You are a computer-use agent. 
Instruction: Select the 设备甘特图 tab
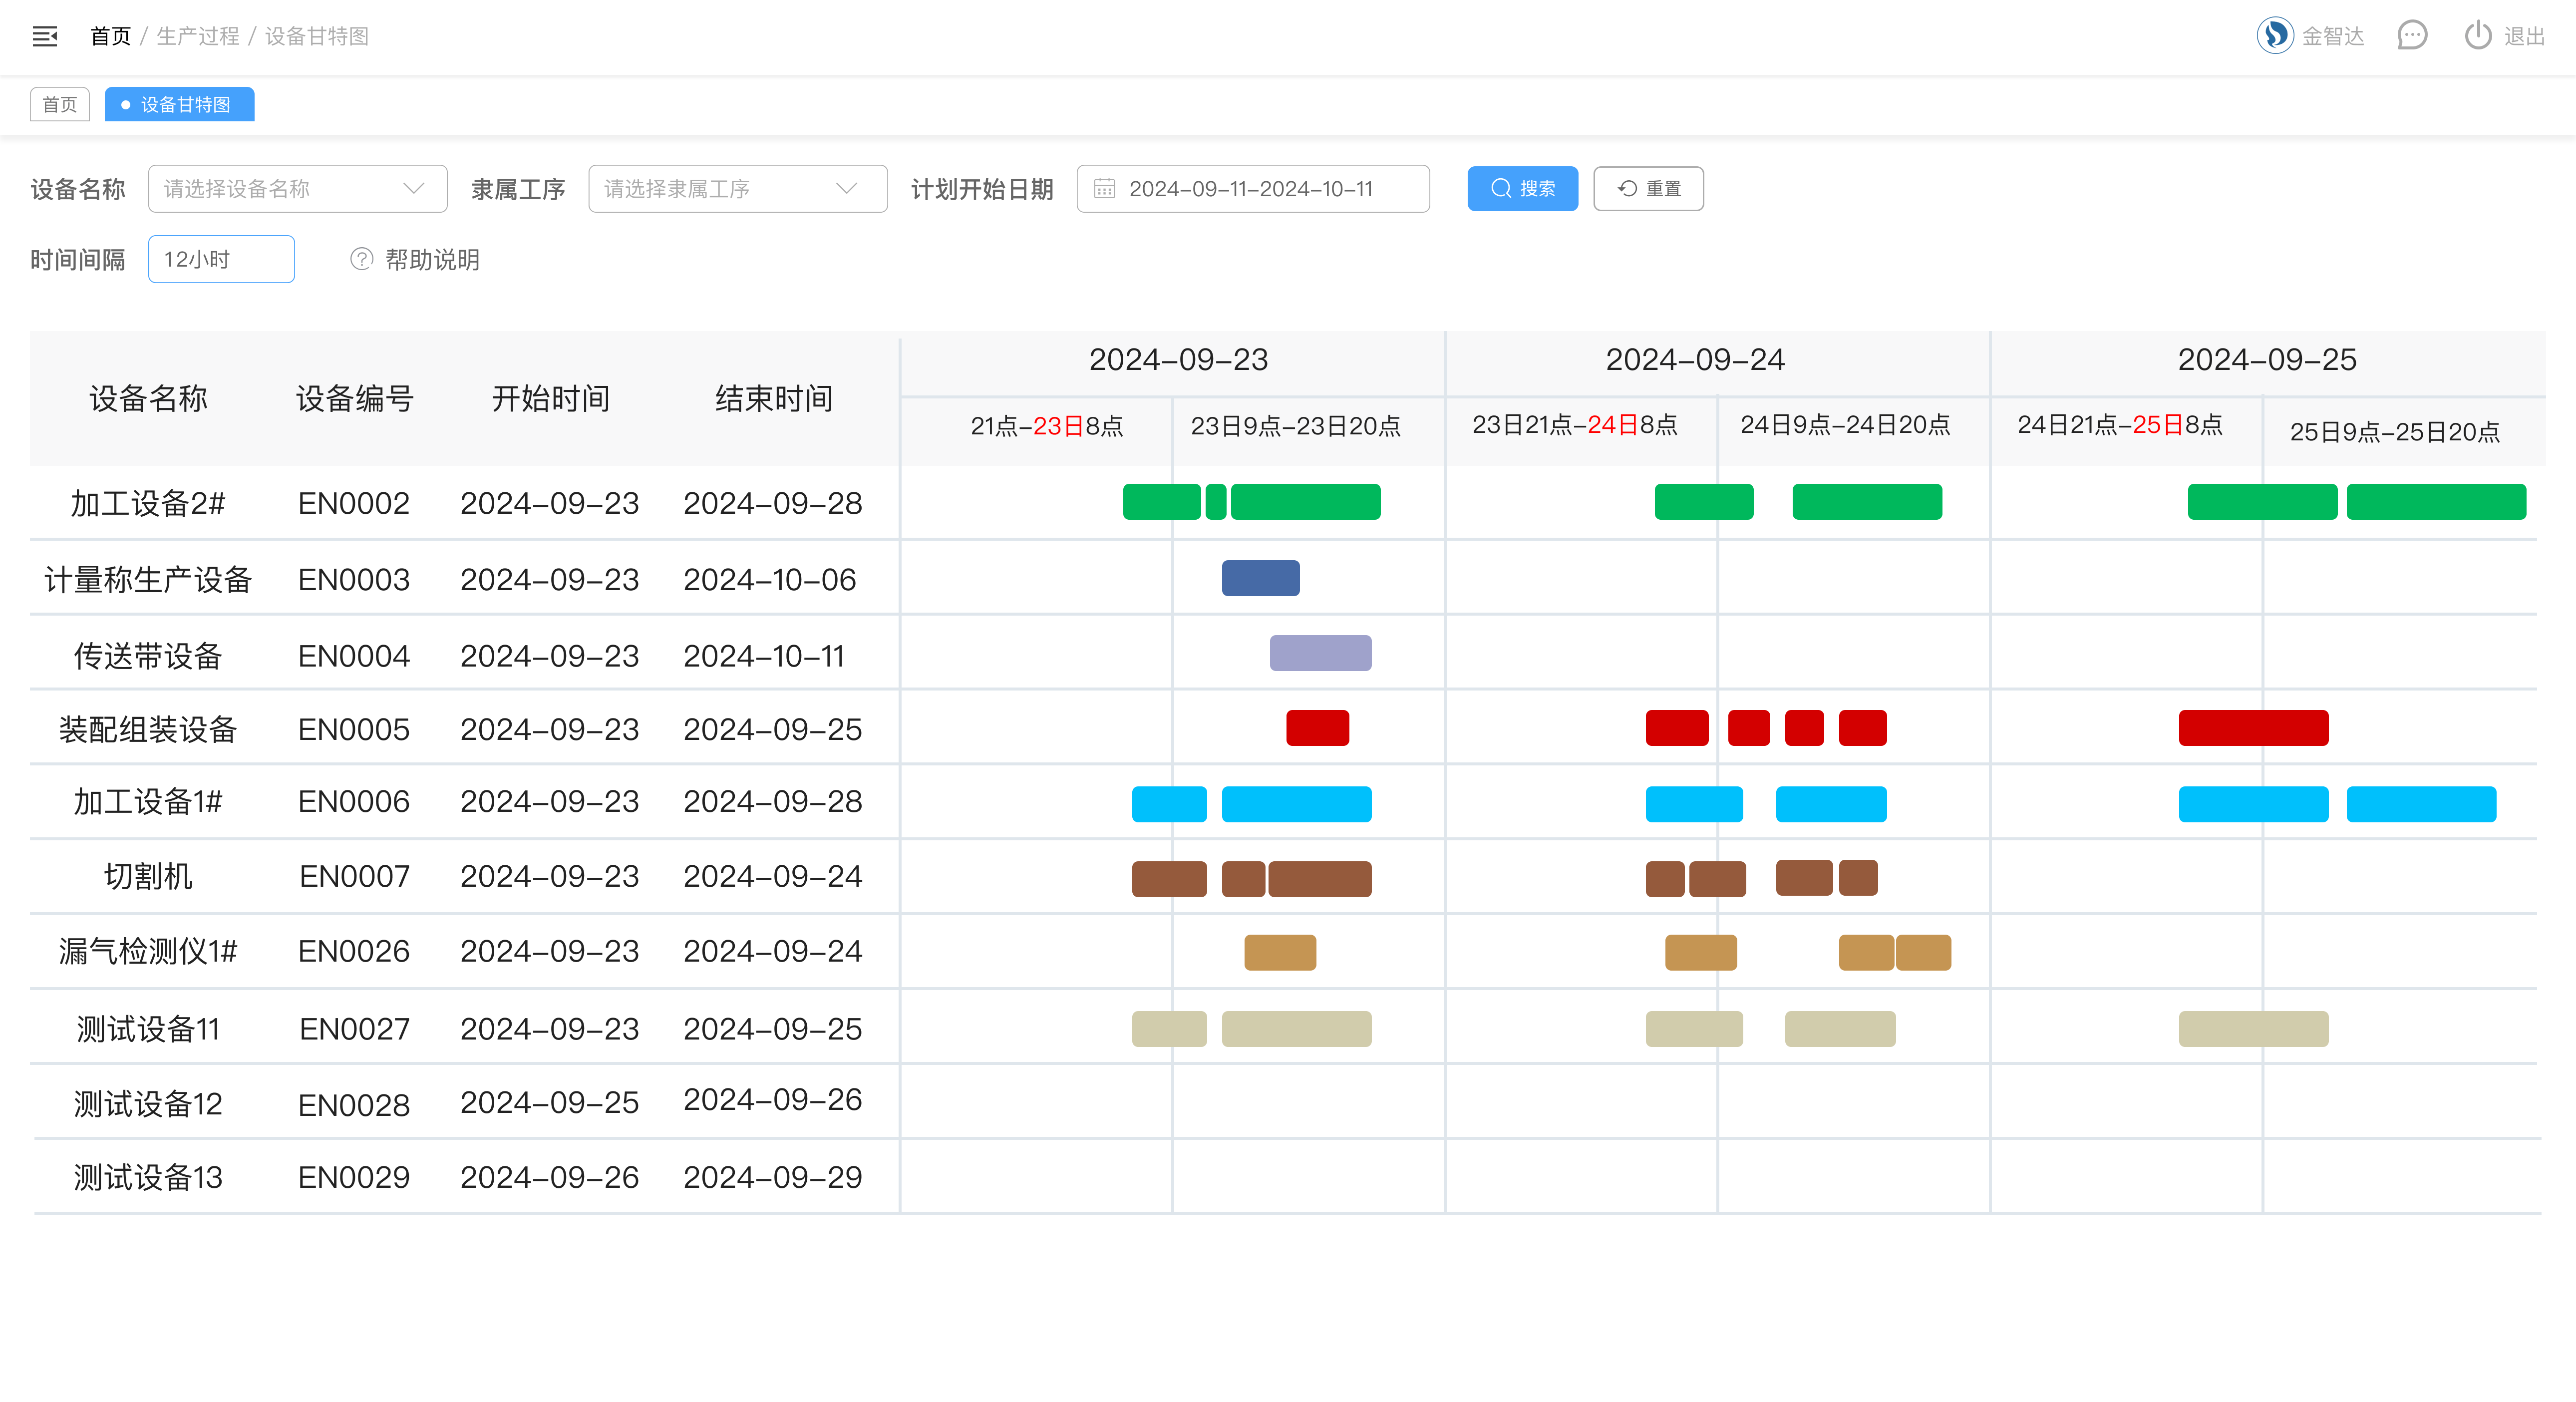tap(180, 105)
